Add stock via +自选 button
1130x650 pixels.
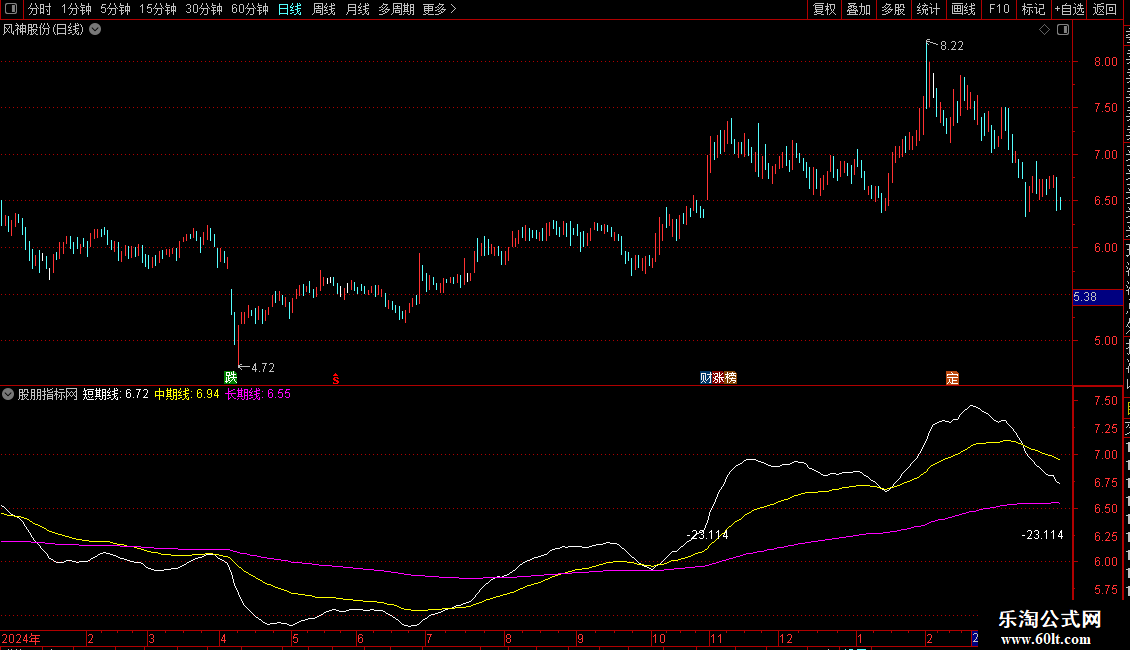1068,9
